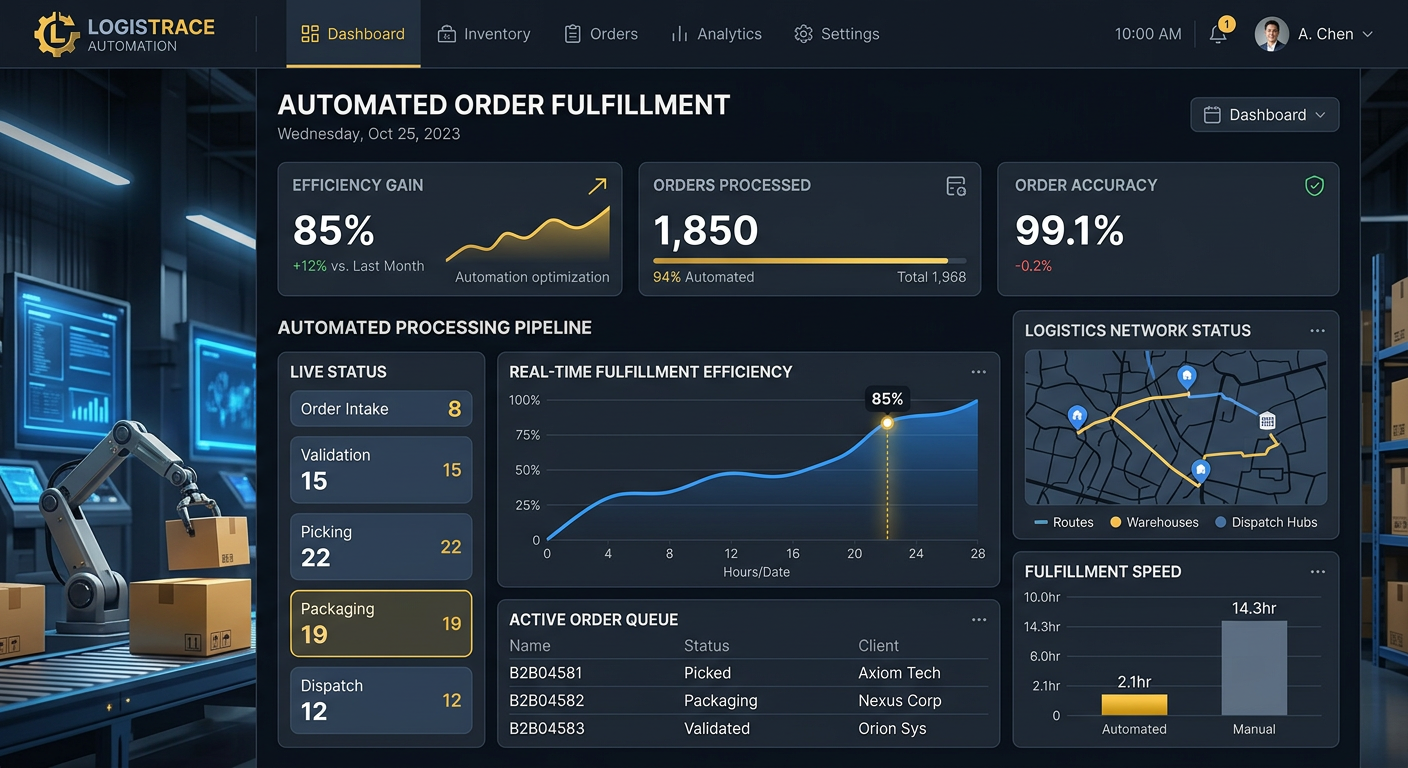Click the Inventory box icon
Image resolution: width=1408 pixels, height=768 pixels.
pos(447,34)
